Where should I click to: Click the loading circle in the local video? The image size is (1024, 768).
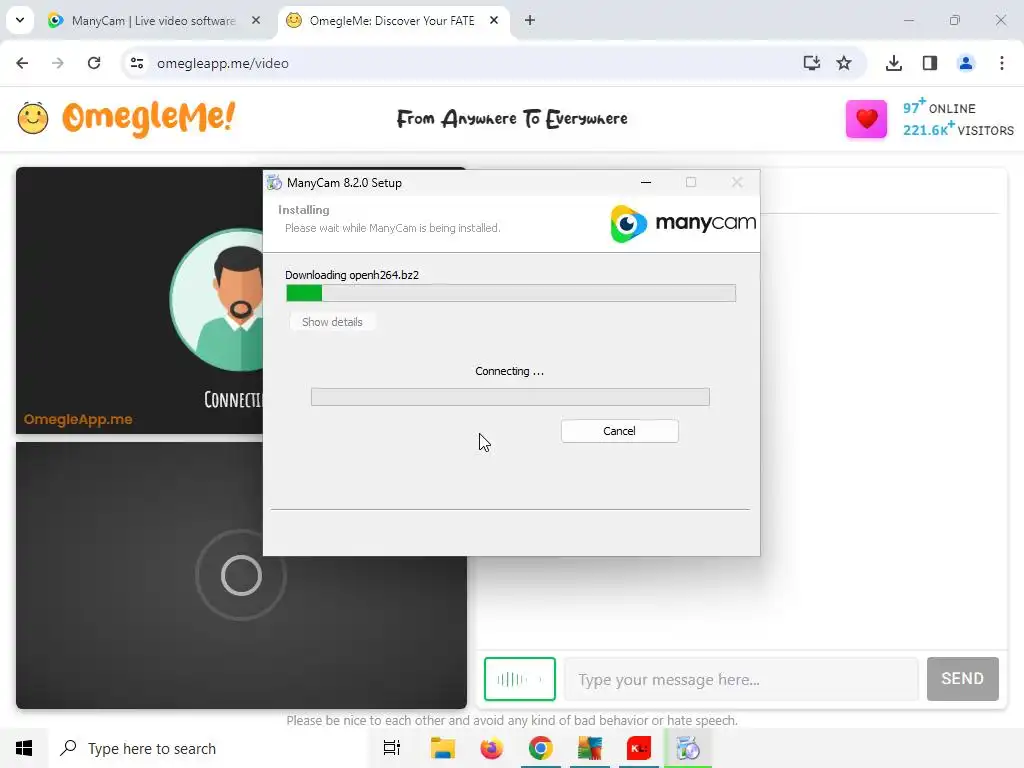pos(241,575)
